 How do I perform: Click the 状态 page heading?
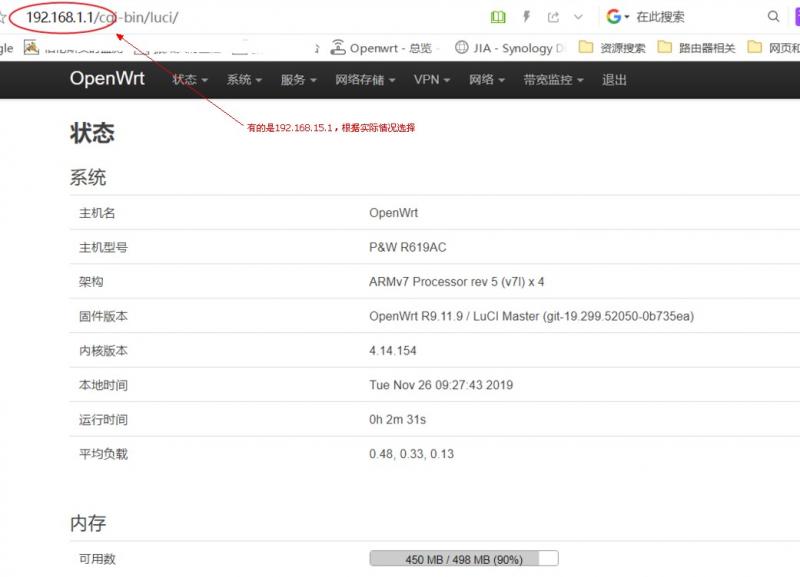[x=92, y=133]
